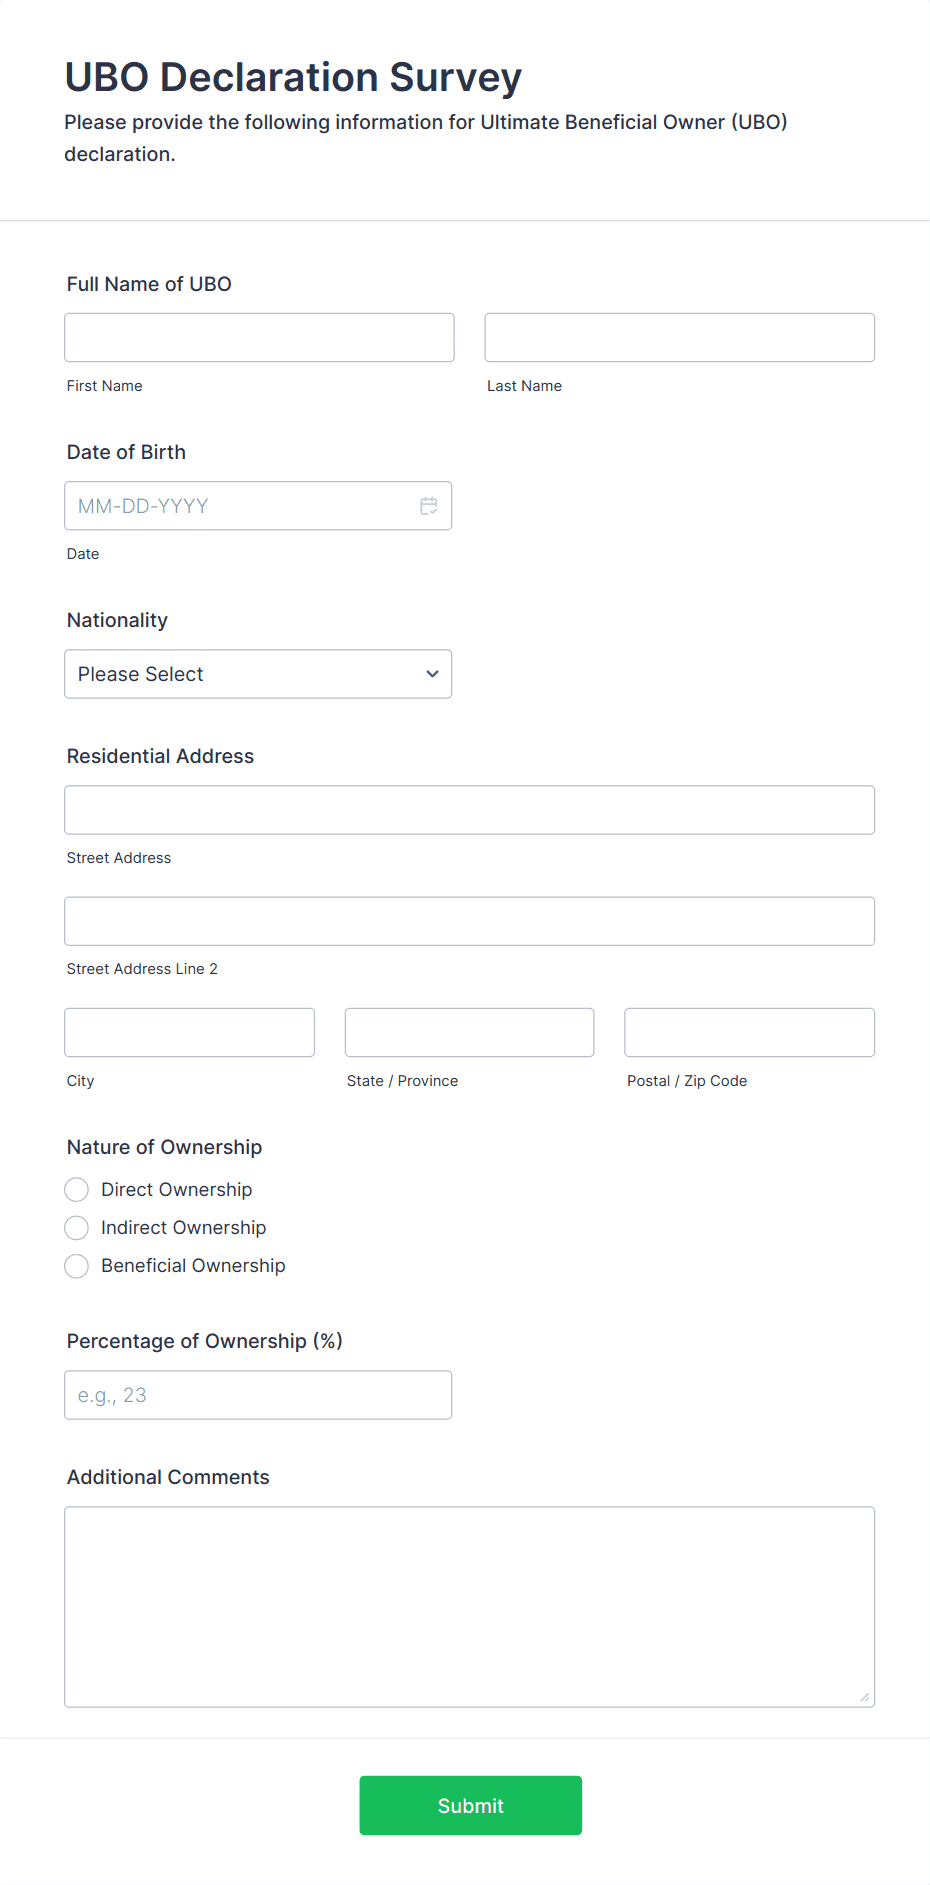Click into the Last Name field
Image resolution: width=930 pixels, height=1885 pixels.
679,338
